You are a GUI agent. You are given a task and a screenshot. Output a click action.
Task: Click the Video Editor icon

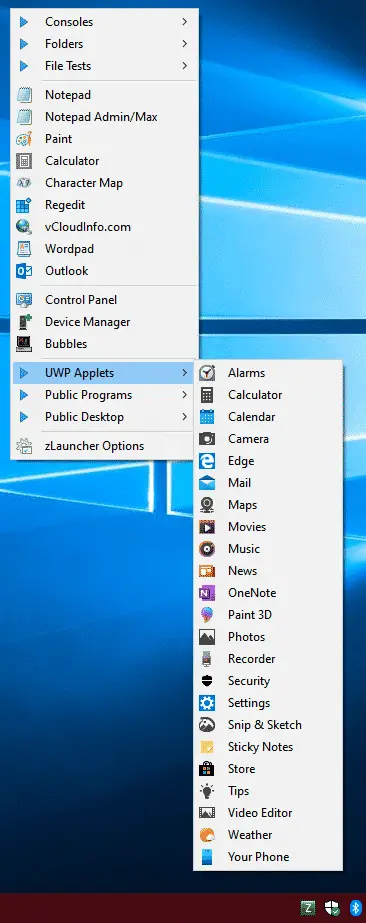click(207, 813)
